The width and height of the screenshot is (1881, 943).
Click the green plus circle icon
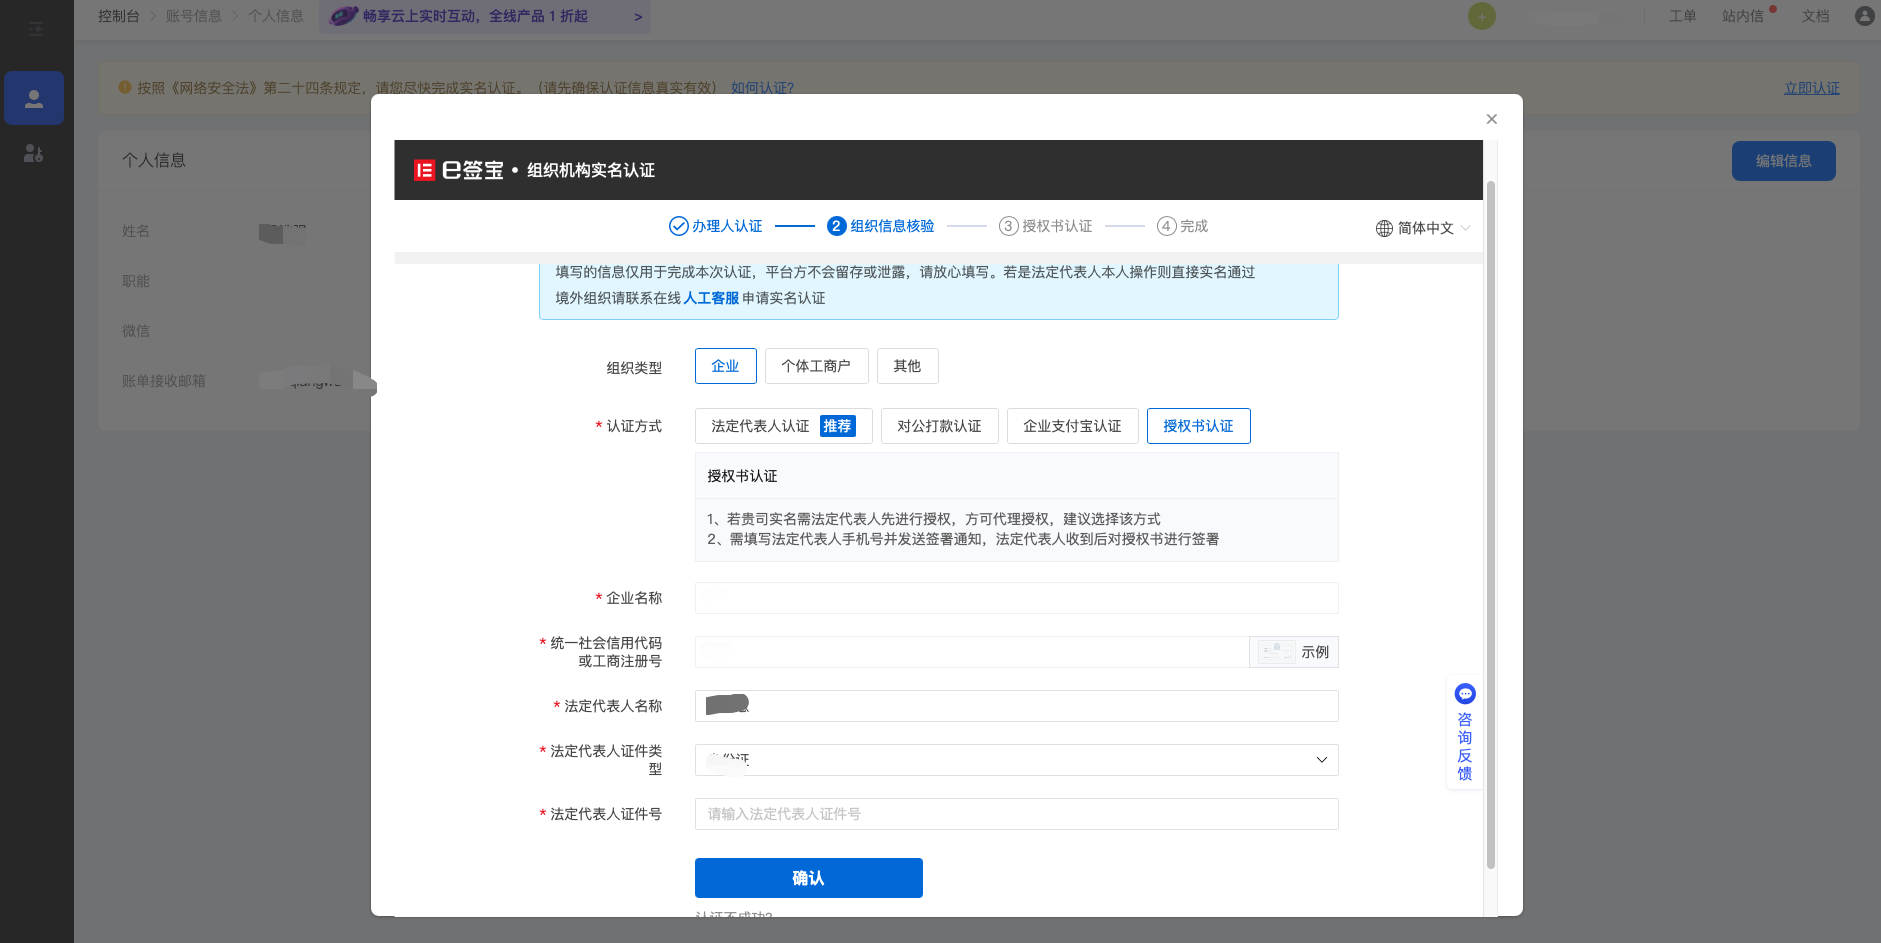coord(1481,16)
